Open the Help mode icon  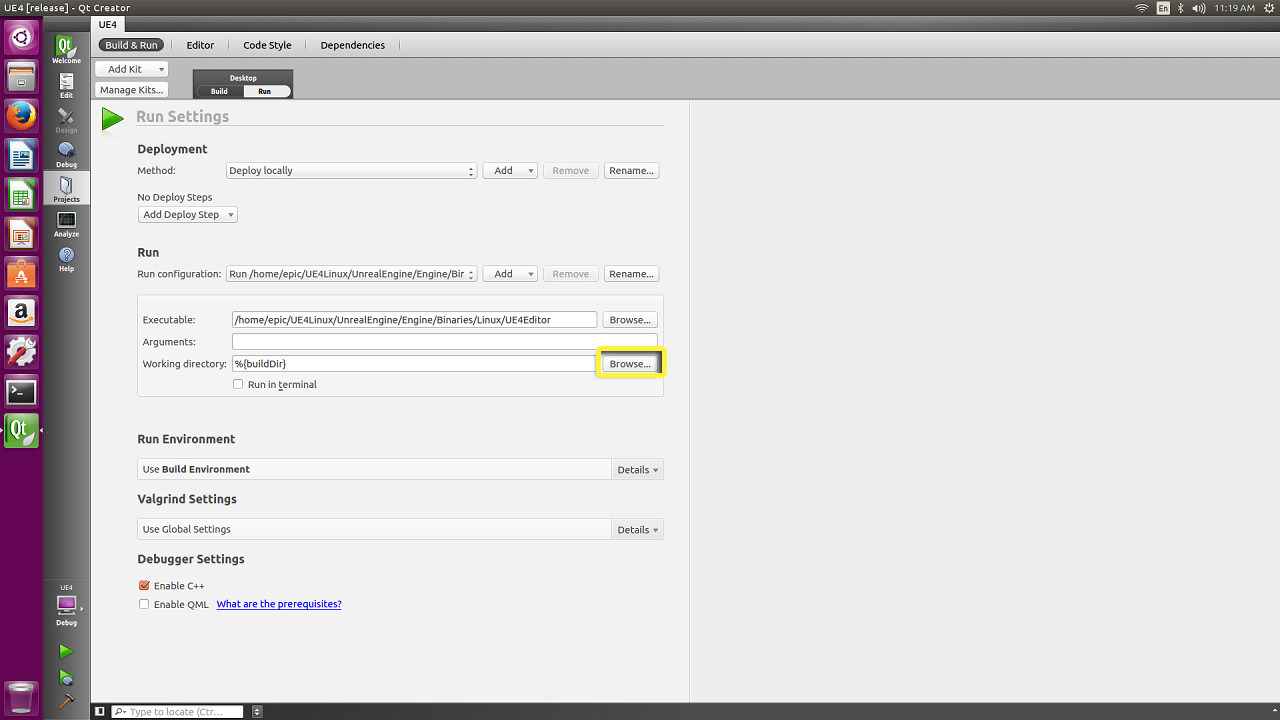pyautogui.click(x=66, y=259)
